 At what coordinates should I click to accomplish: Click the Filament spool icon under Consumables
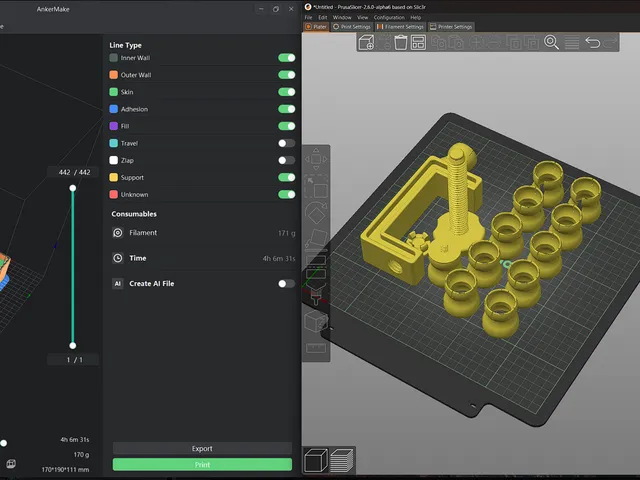click(x=118, y=233)
